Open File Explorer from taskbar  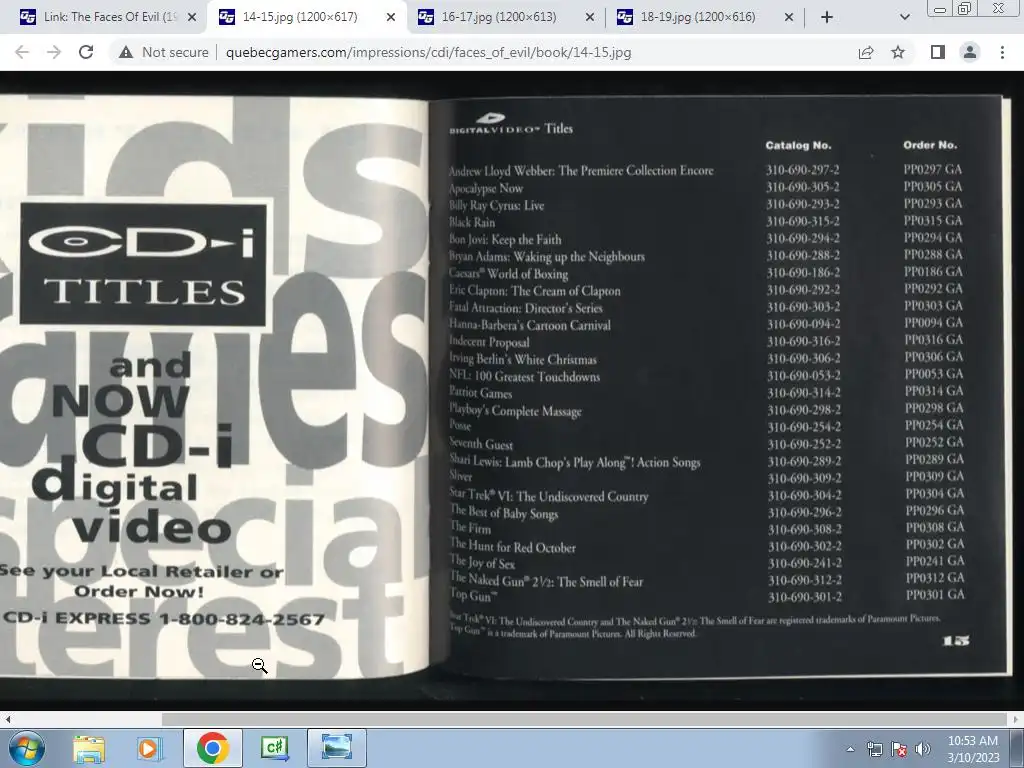(89, 748)
